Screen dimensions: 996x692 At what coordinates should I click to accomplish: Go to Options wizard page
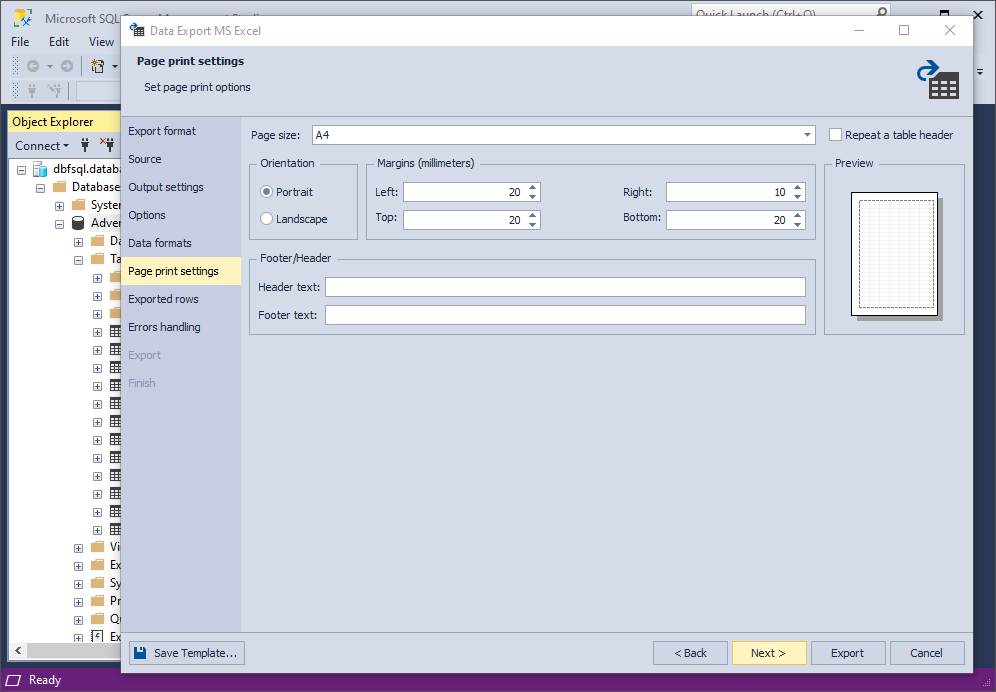pyautogui.click(x=181, y=215)
